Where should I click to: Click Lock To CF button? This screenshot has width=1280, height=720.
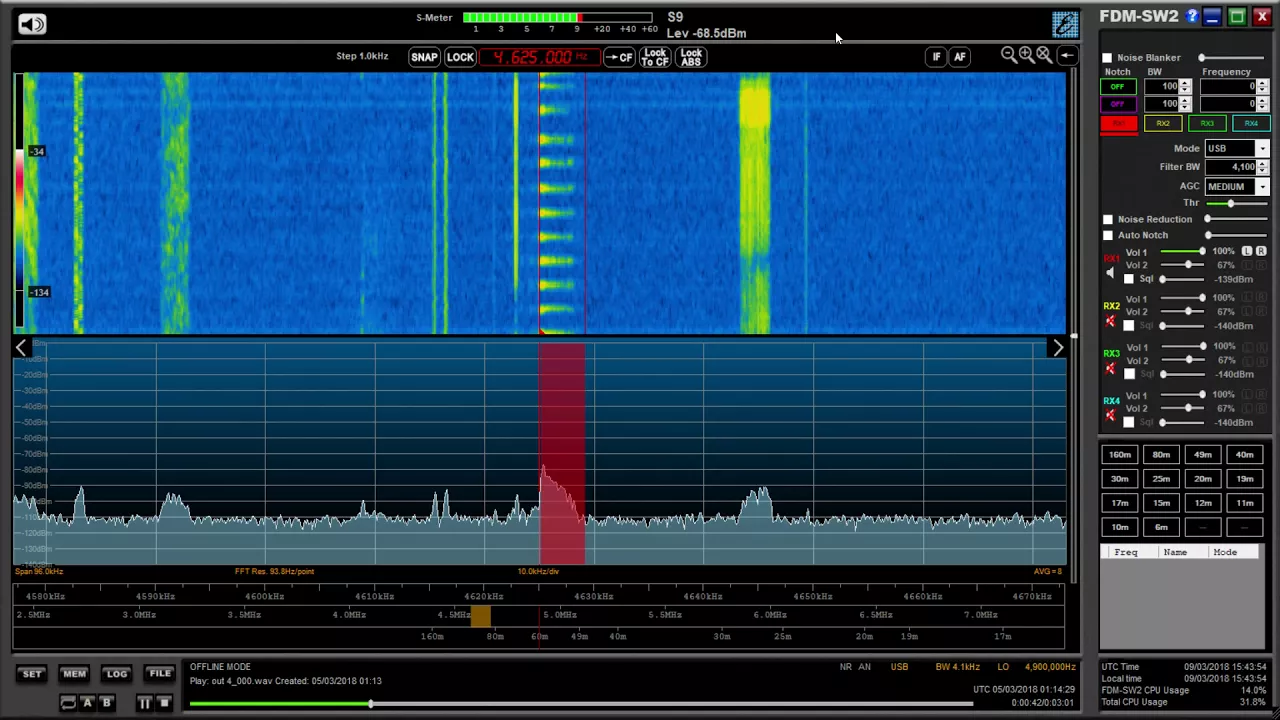[655, 57]
